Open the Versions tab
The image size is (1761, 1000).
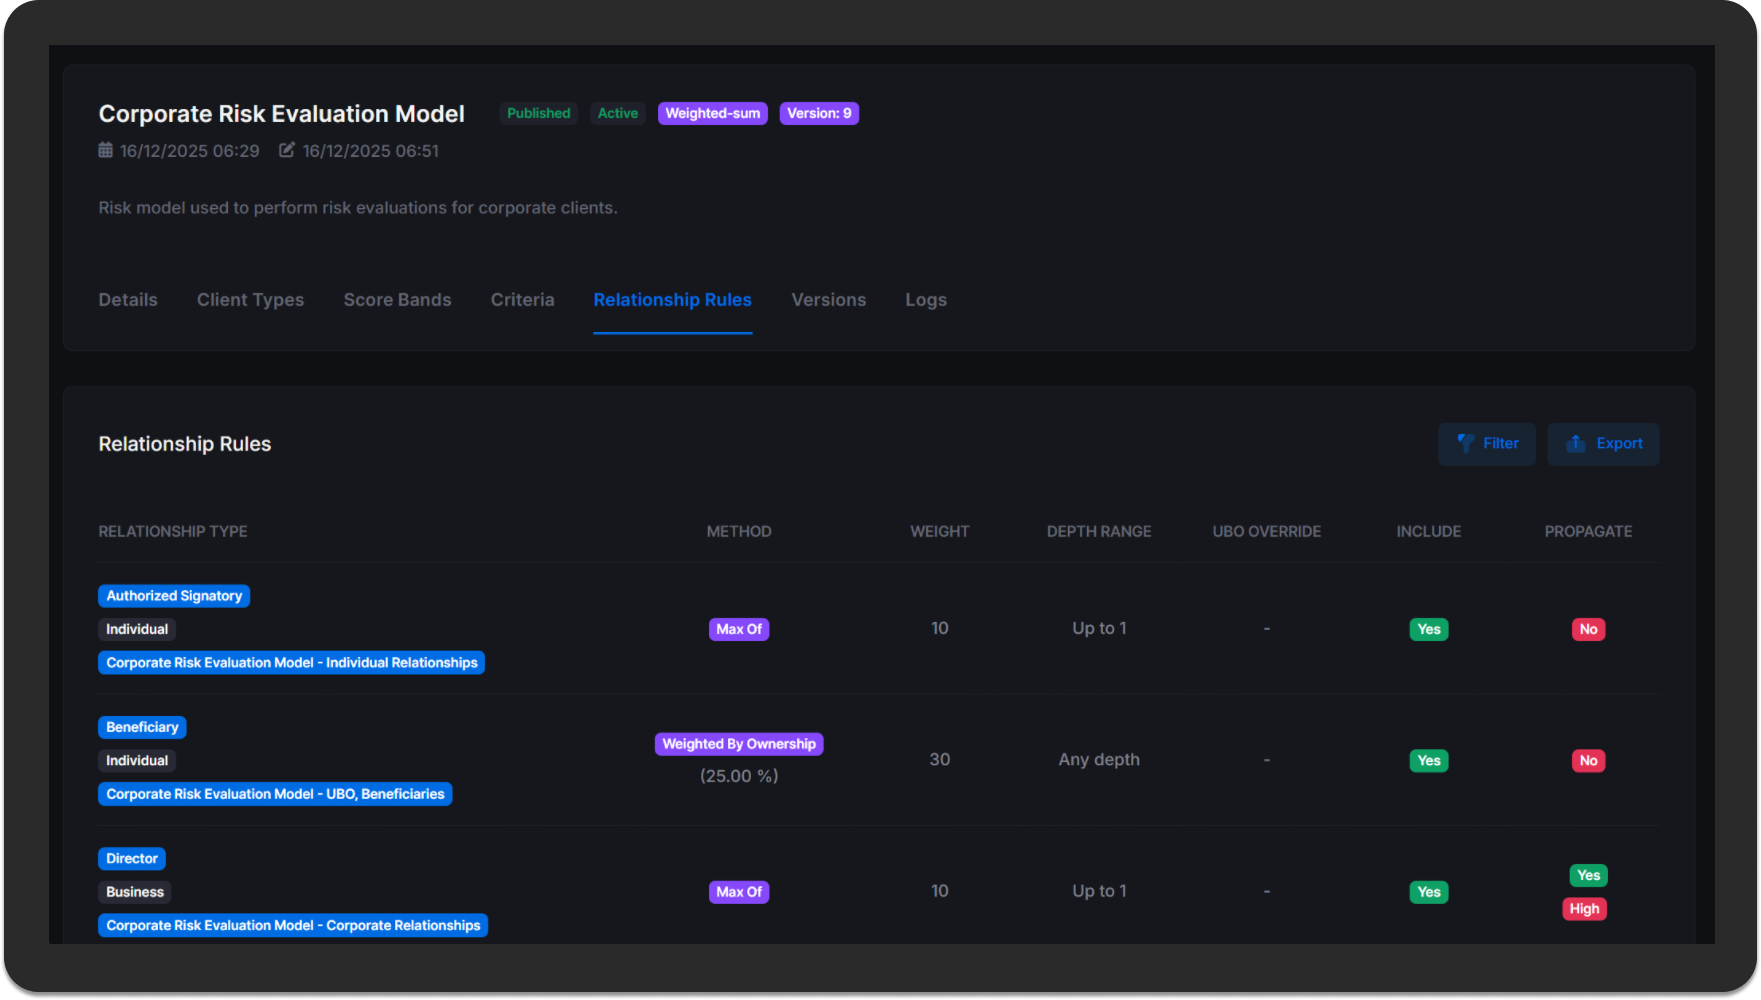coord(828,300)
